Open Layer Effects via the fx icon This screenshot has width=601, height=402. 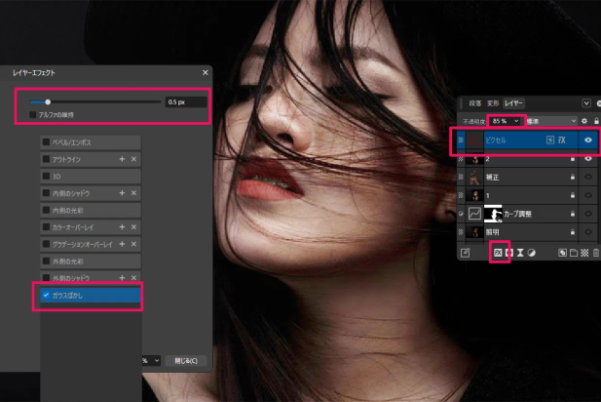[x=498, y=253]
